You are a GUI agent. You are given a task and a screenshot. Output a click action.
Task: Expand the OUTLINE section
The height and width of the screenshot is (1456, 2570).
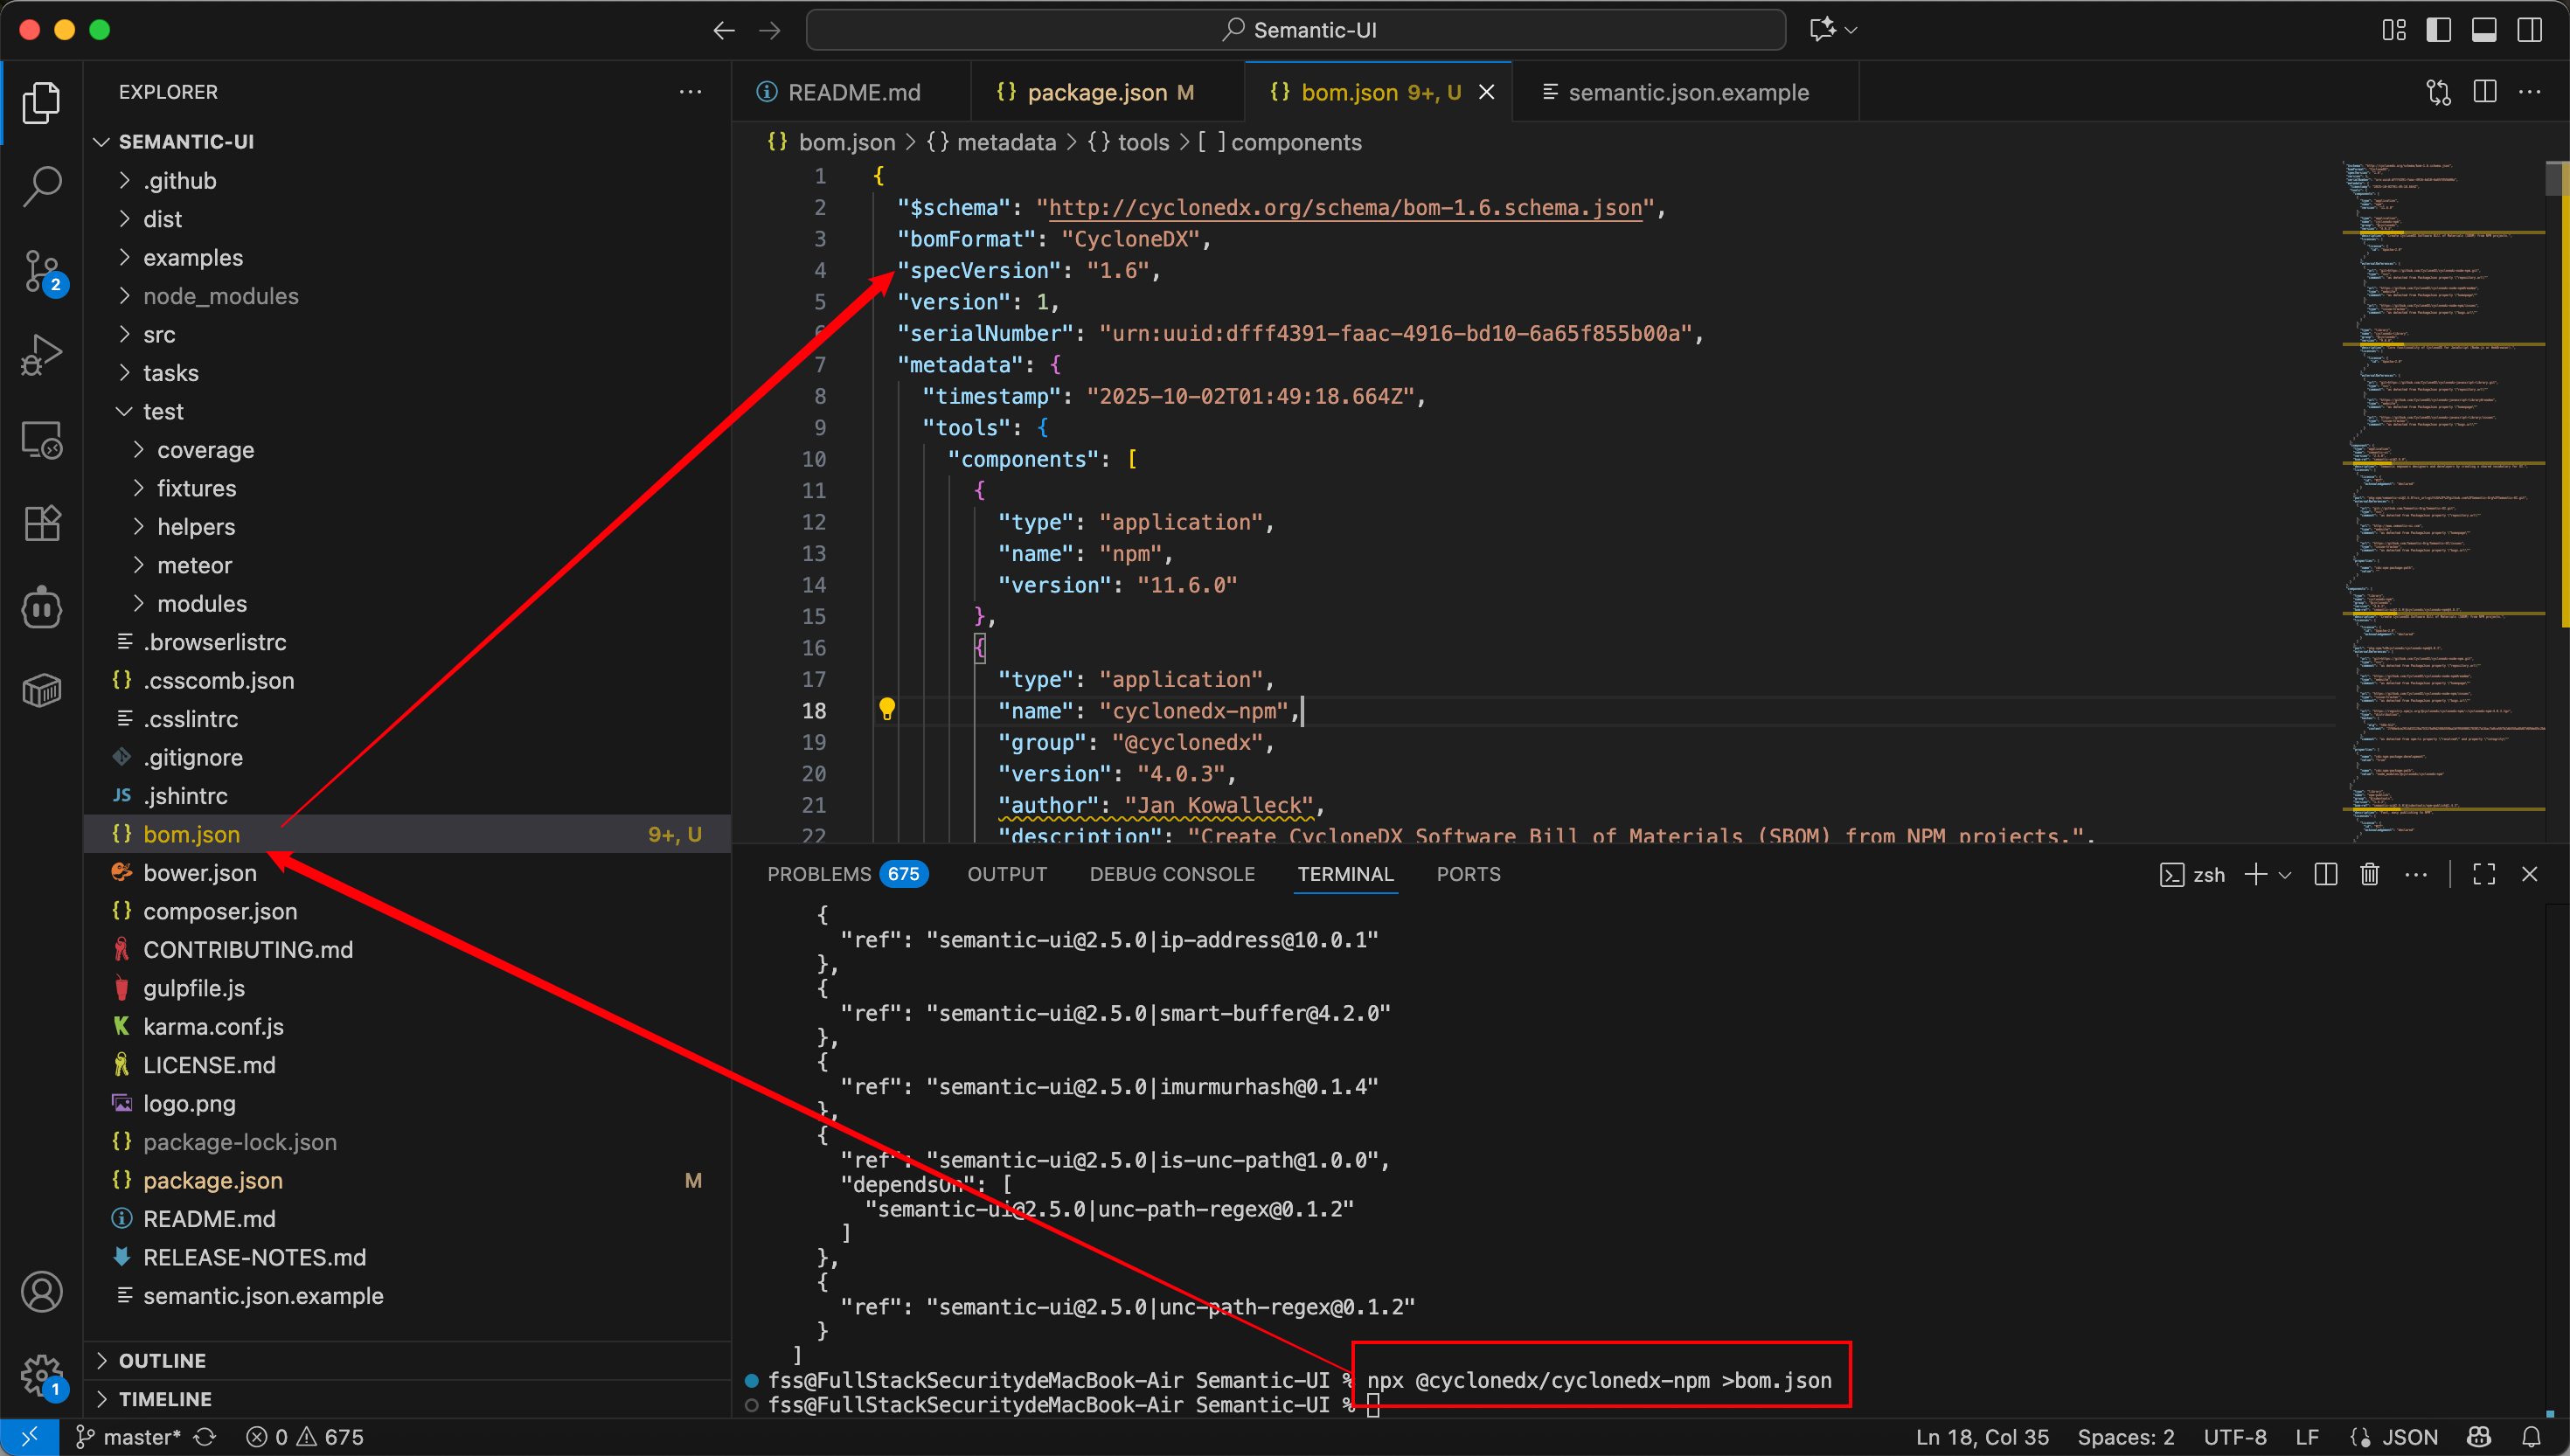[x=162, y=1360]
